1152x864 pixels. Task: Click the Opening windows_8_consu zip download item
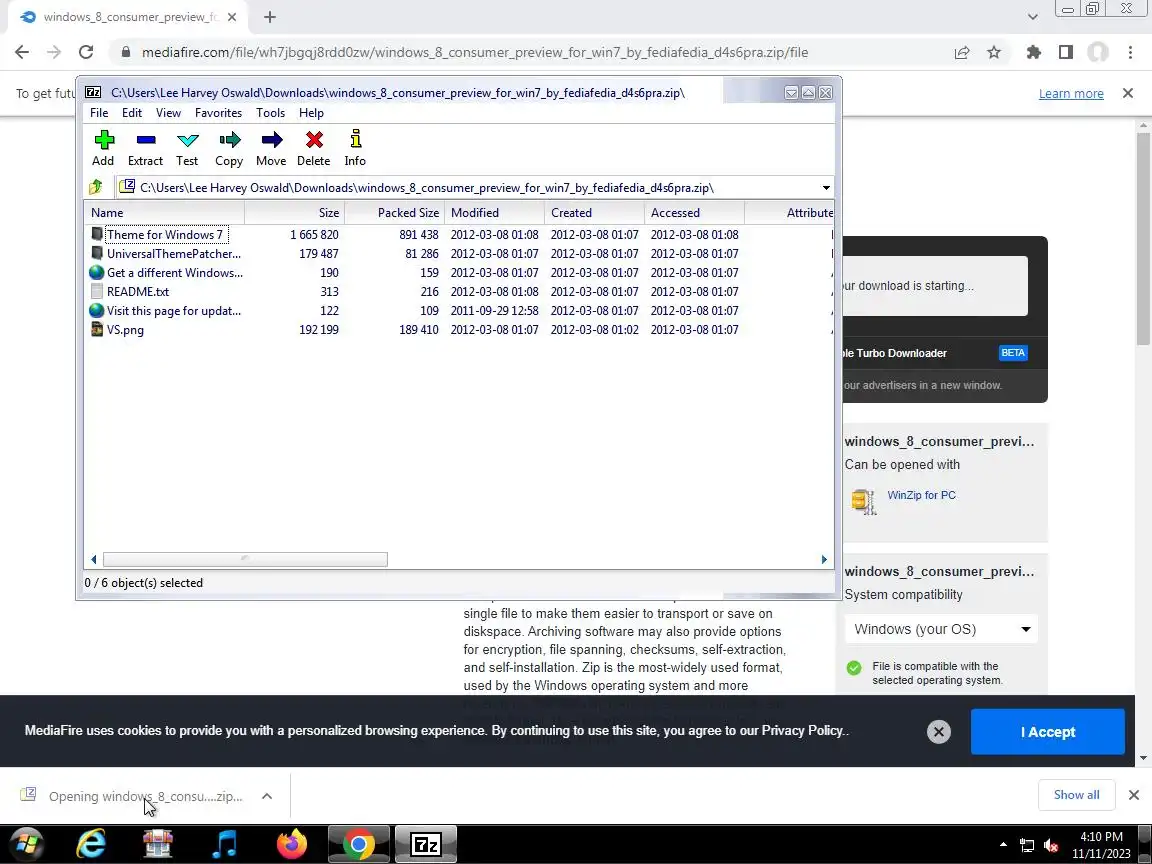pyautogui.click(x=132, y=796)
